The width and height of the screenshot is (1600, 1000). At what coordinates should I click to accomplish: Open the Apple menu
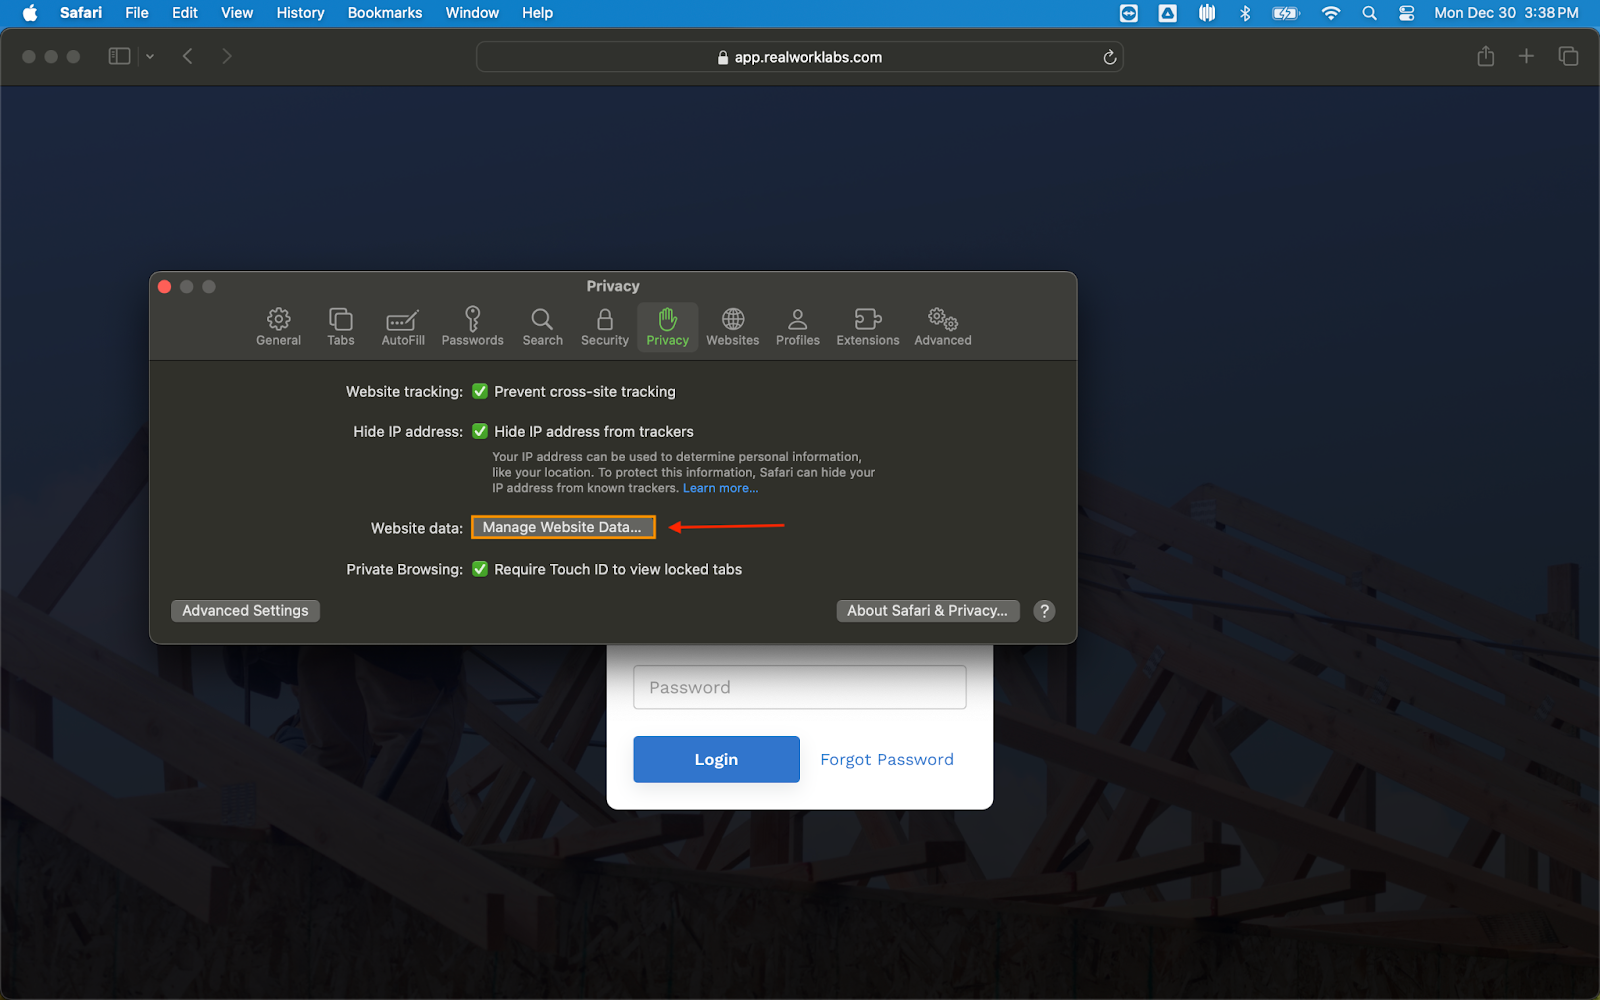pos(29,13)
